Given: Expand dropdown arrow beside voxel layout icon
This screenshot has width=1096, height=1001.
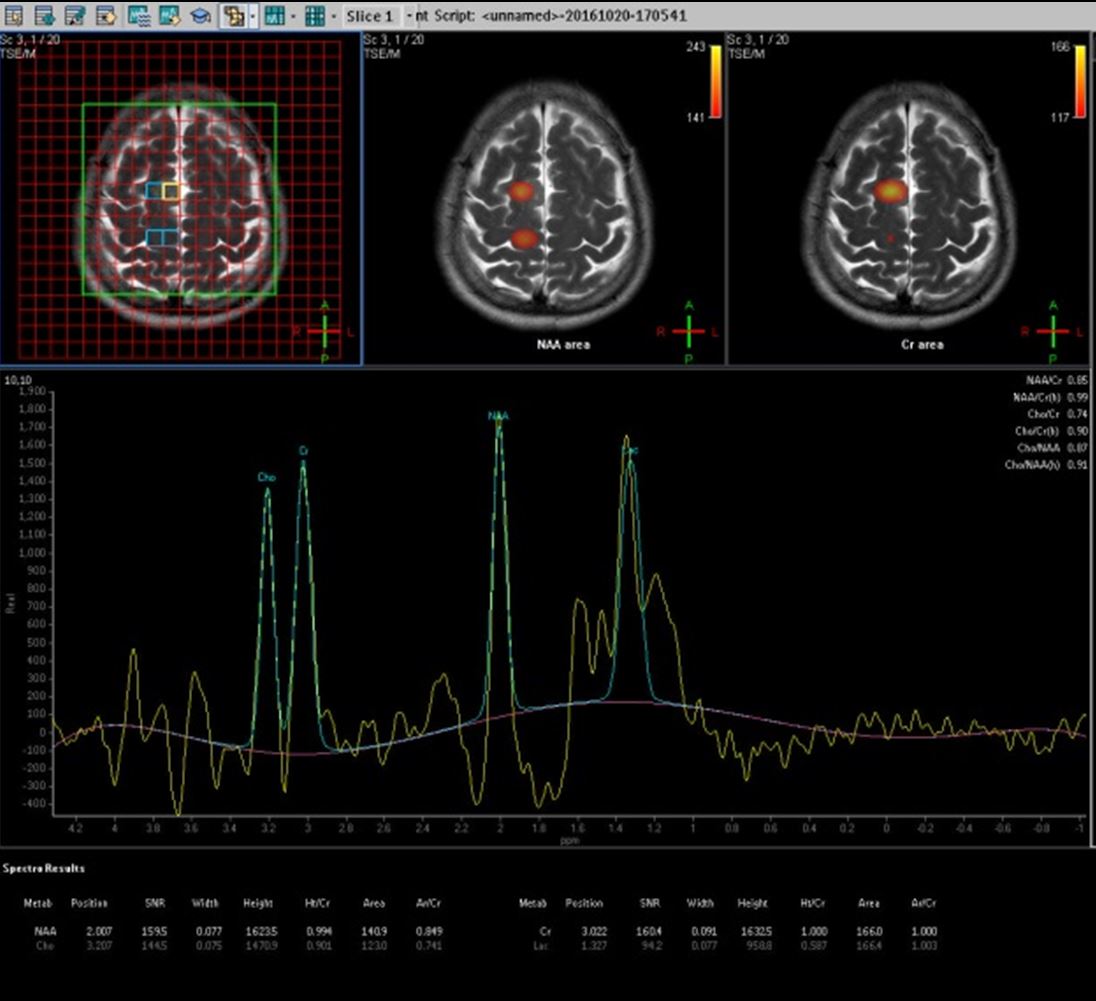Looking at the screenshot, I should tap(252, 15).
